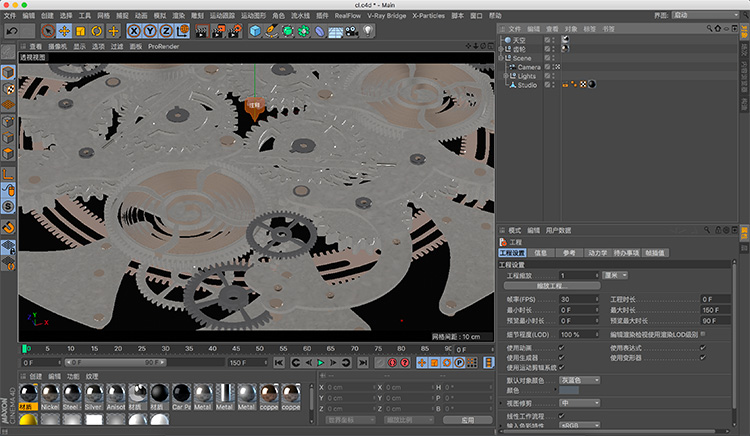The width and height of the screenshot is (750, 436).
Task: Click the green Play Forward button
Action: 321,363
